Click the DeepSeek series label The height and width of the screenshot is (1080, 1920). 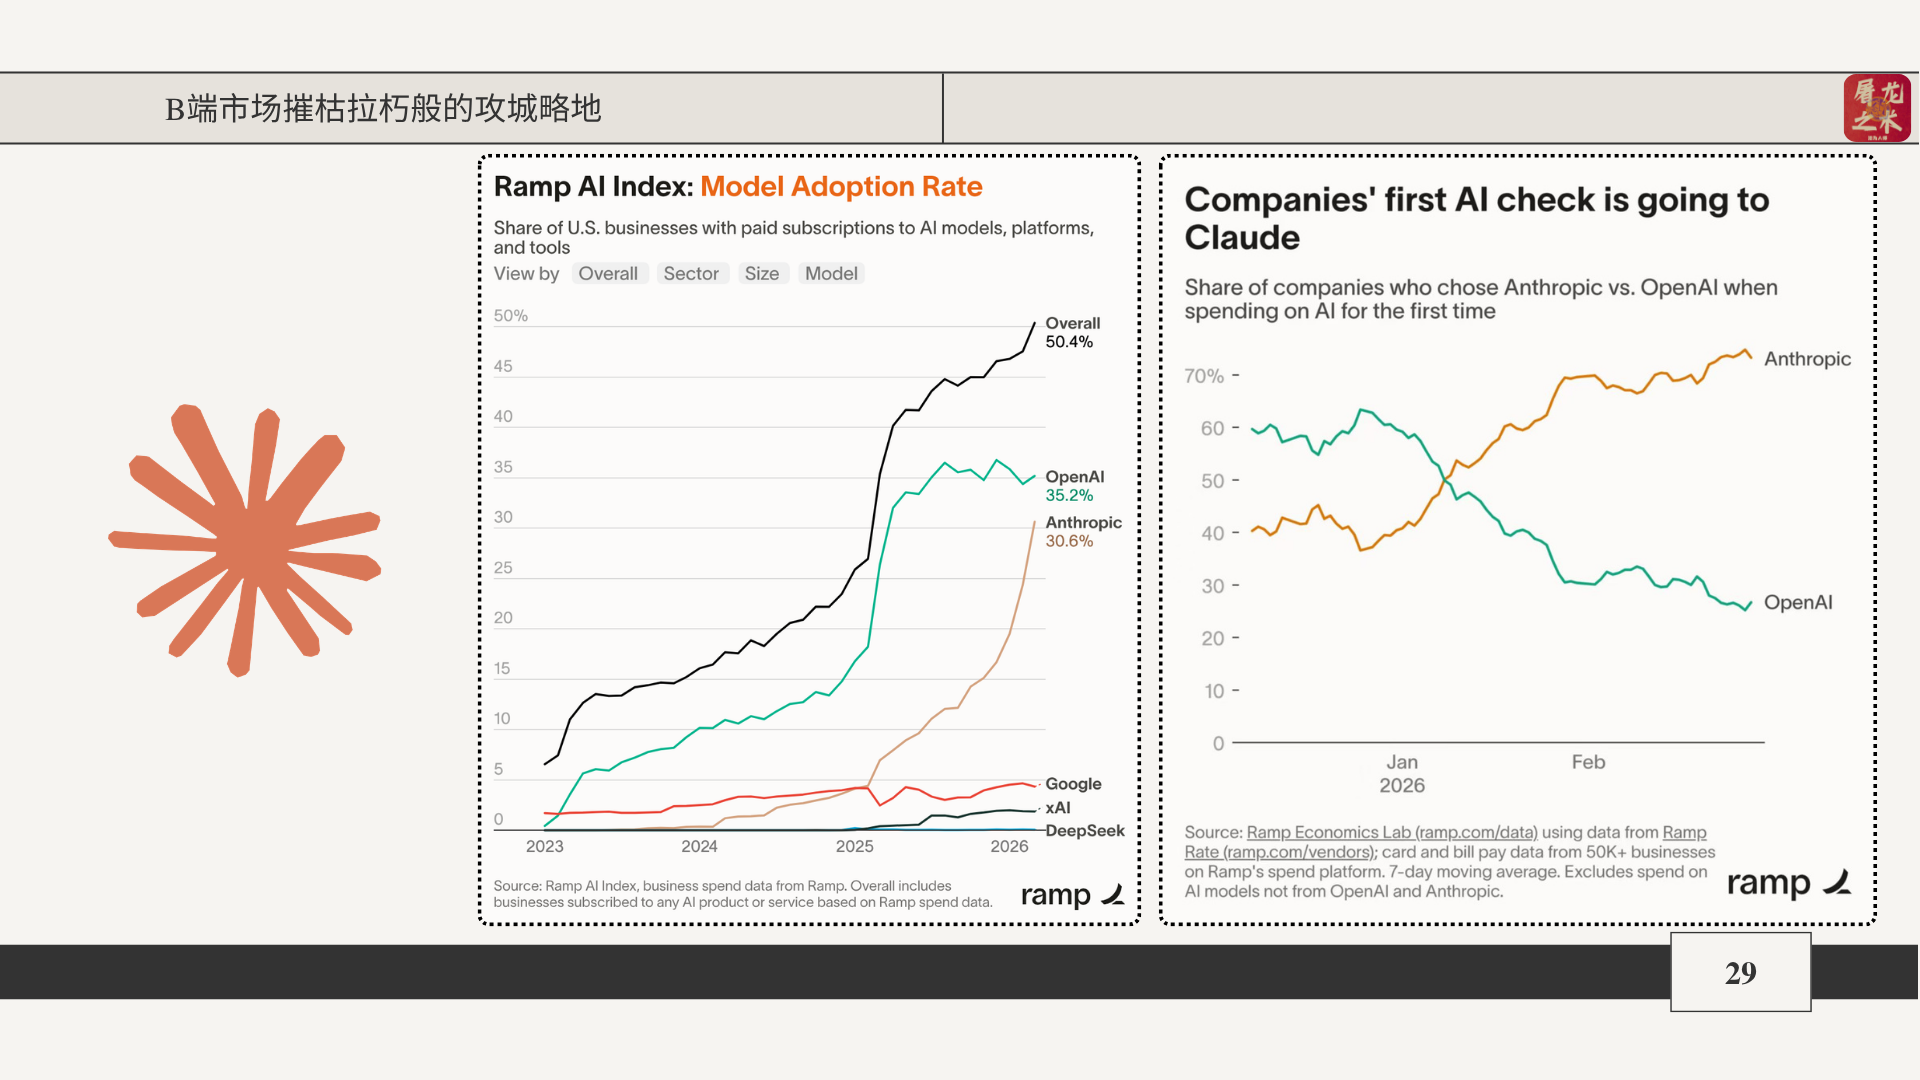[x=1085, y=831]
